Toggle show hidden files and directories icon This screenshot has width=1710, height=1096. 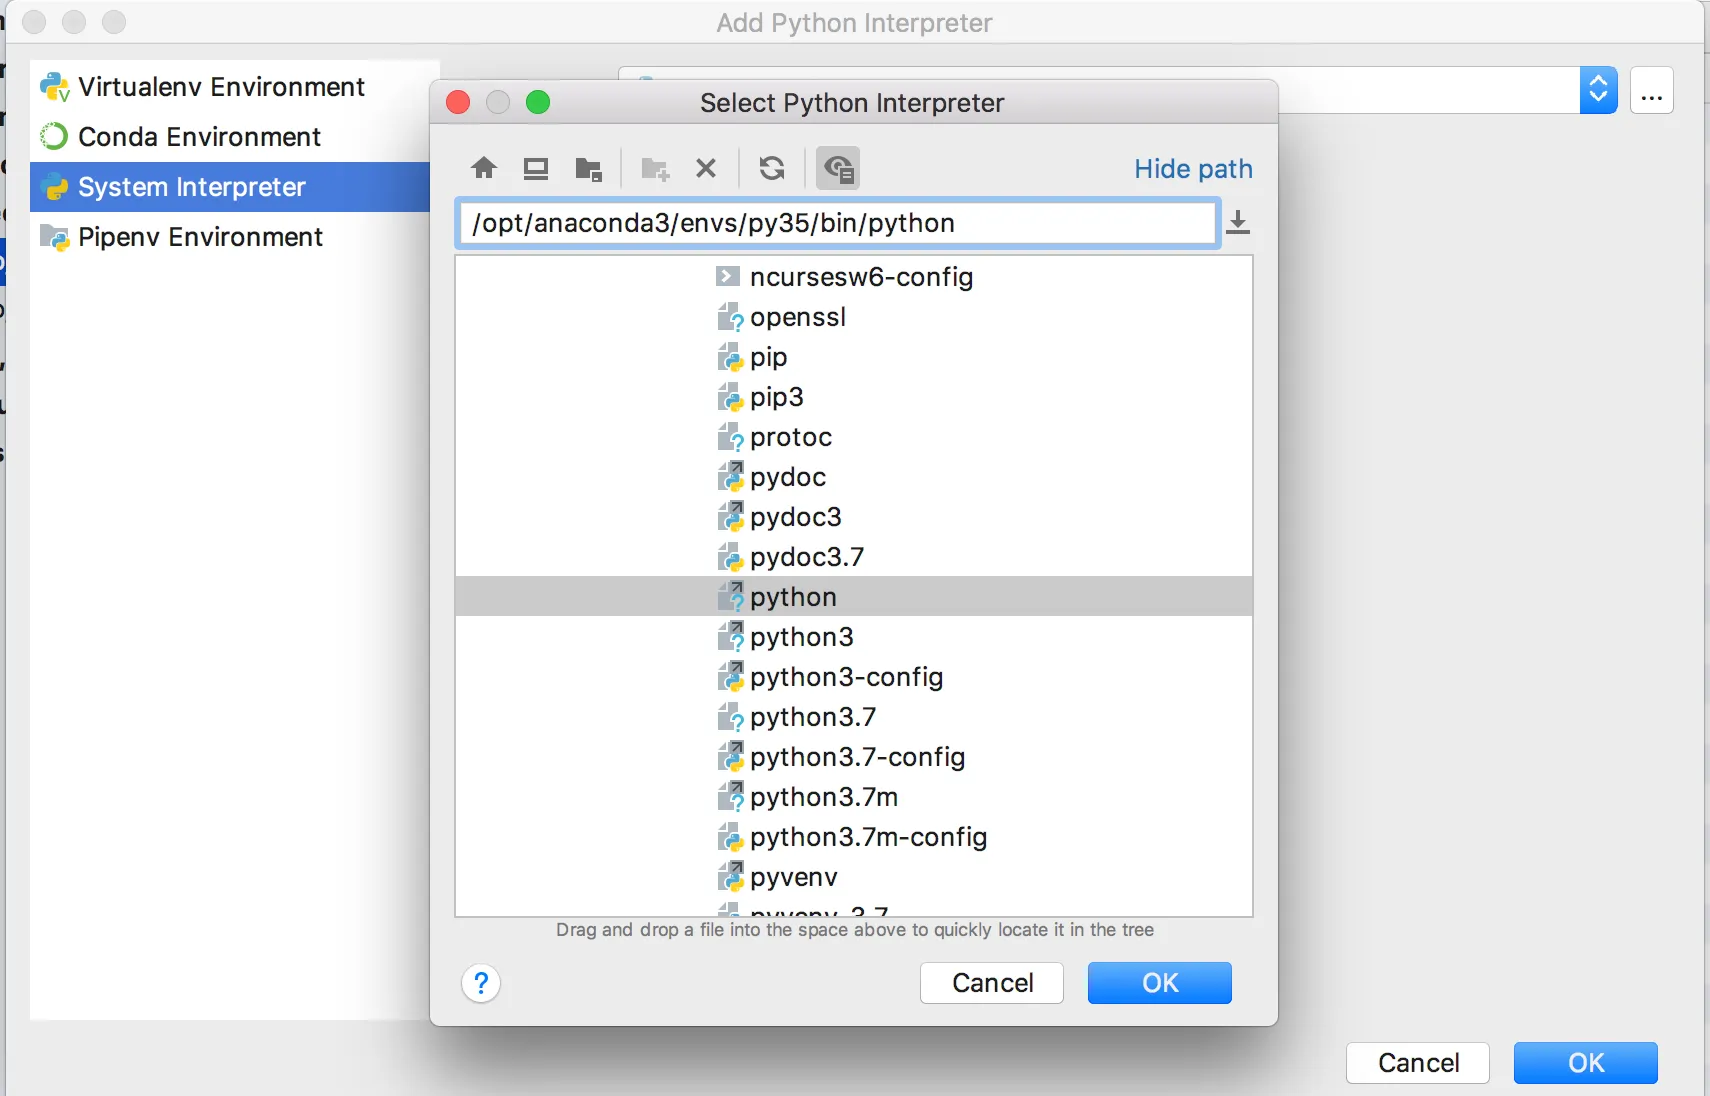(x=838, y=168)
